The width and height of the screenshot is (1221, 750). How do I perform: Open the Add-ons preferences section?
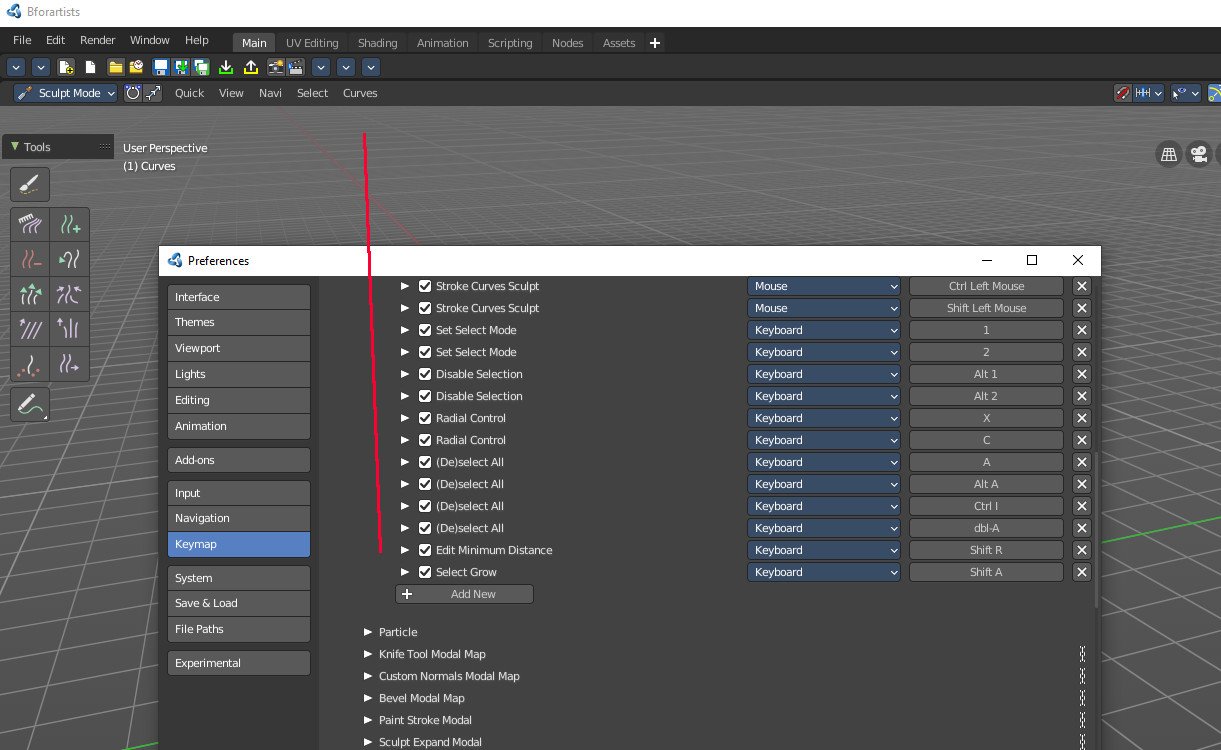239,460
